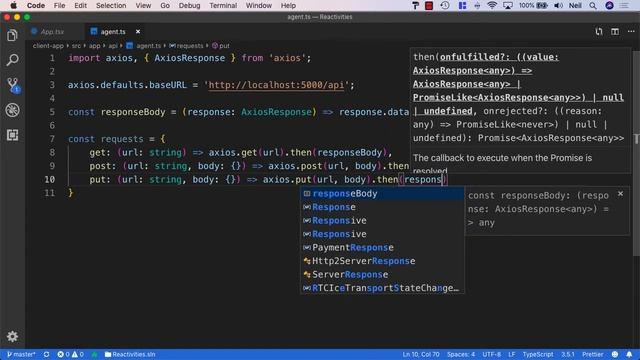Open the Help menu
This screenshot has height=360, width=640.
click(288, 5)
